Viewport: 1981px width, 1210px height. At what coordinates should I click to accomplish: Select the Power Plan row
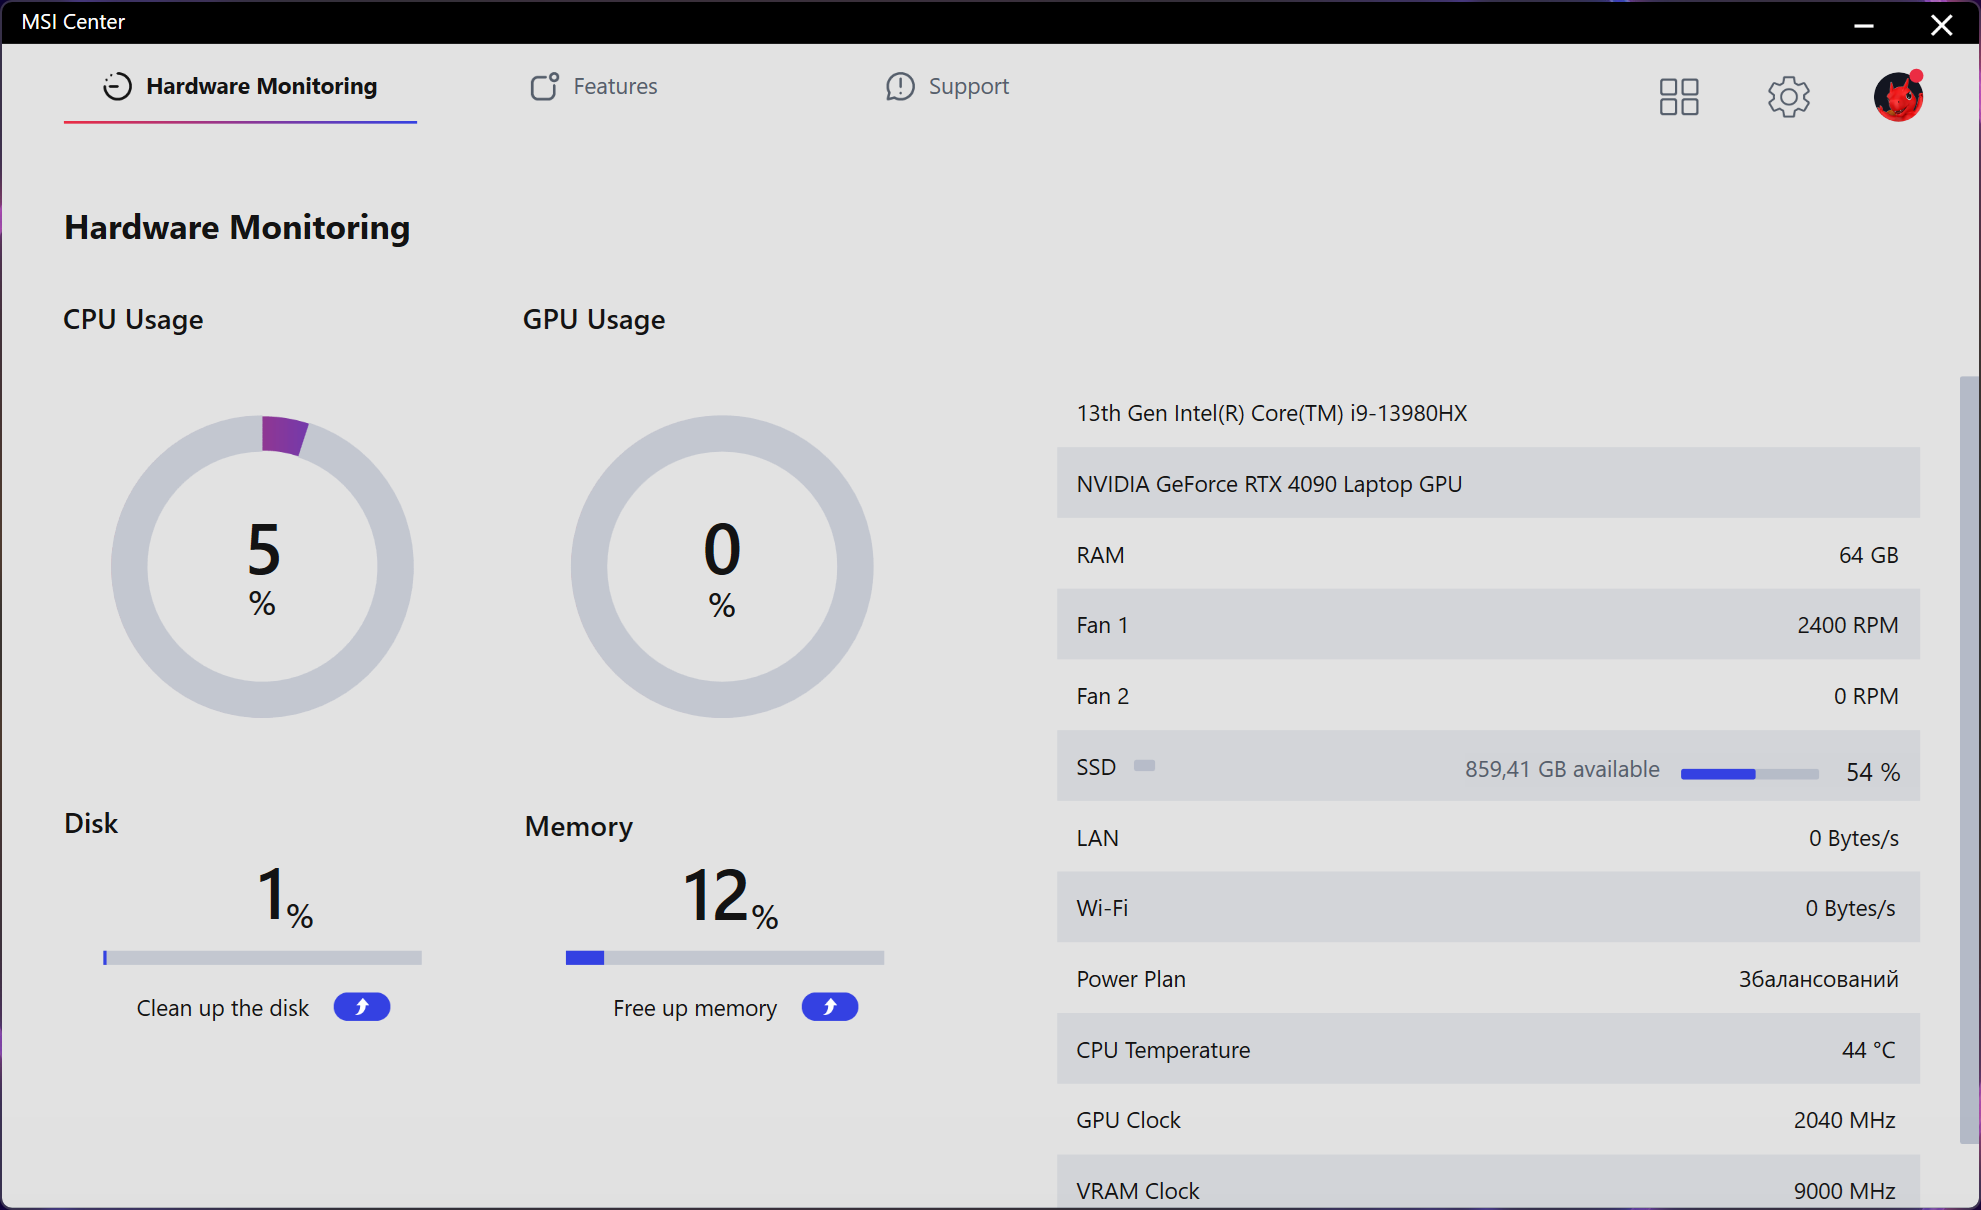[1487, 979]
